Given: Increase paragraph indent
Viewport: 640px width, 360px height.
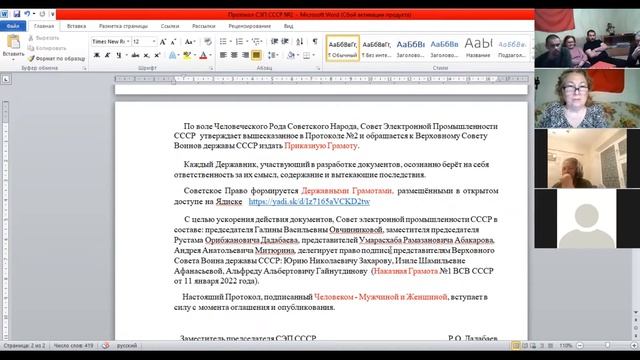Looking at the screenshot, I should 285,42.
